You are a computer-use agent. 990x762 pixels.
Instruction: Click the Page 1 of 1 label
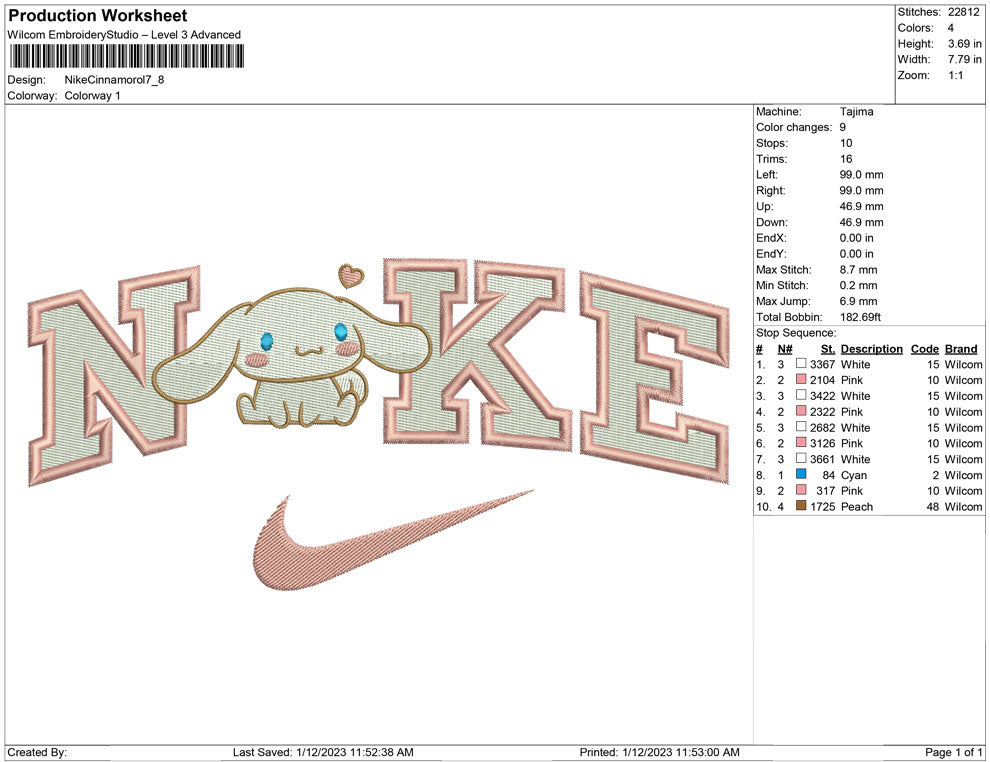point(954,752)
